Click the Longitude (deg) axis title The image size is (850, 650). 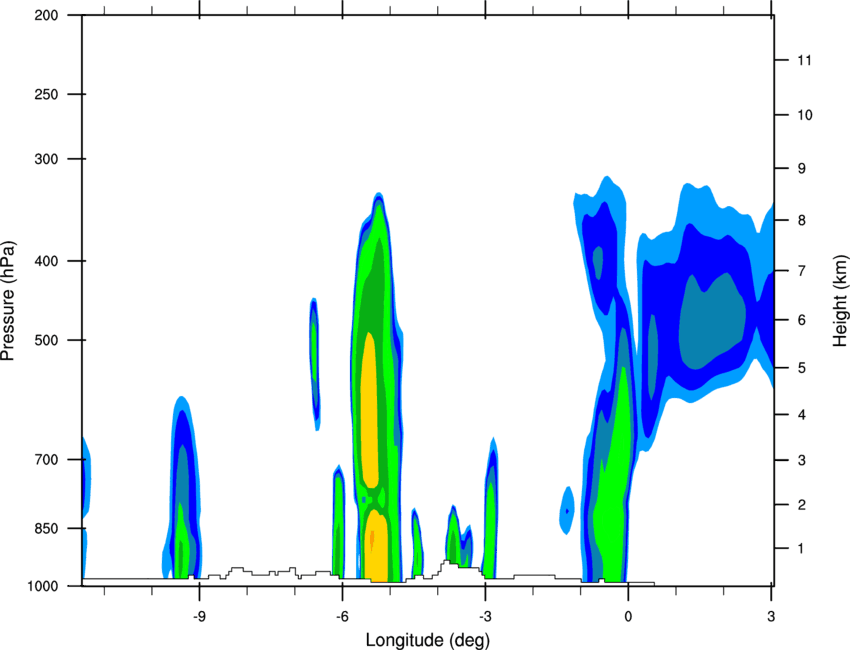[x=428, y=640]
